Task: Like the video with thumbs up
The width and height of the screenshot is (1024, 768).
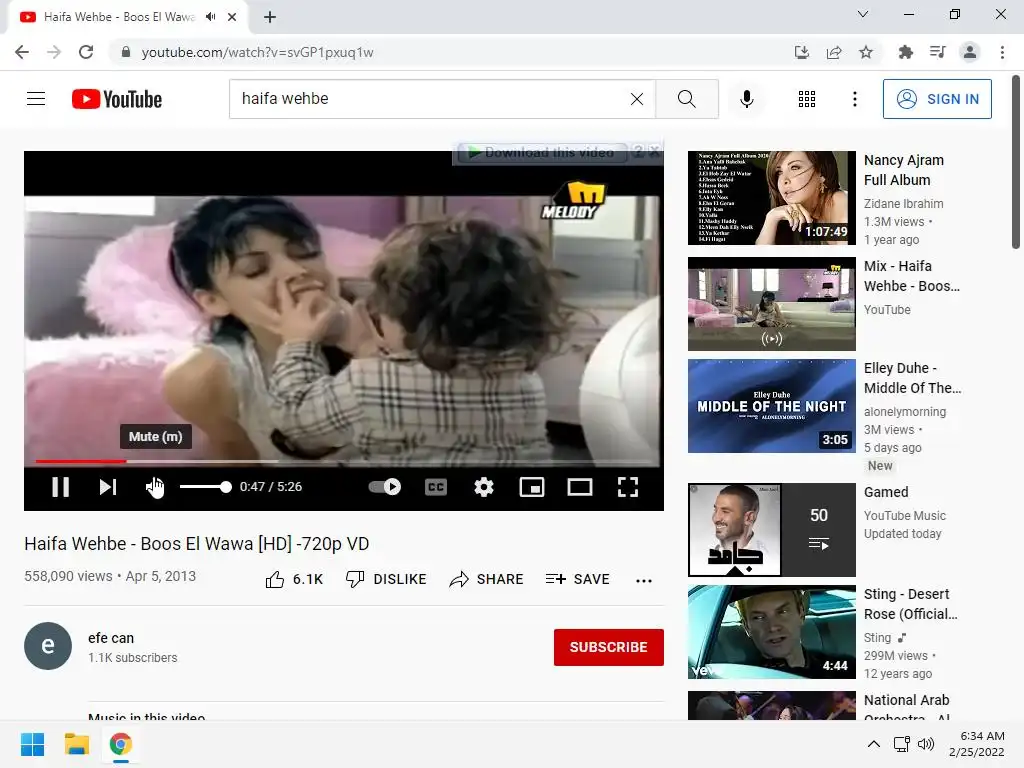Action: point(294,579)
